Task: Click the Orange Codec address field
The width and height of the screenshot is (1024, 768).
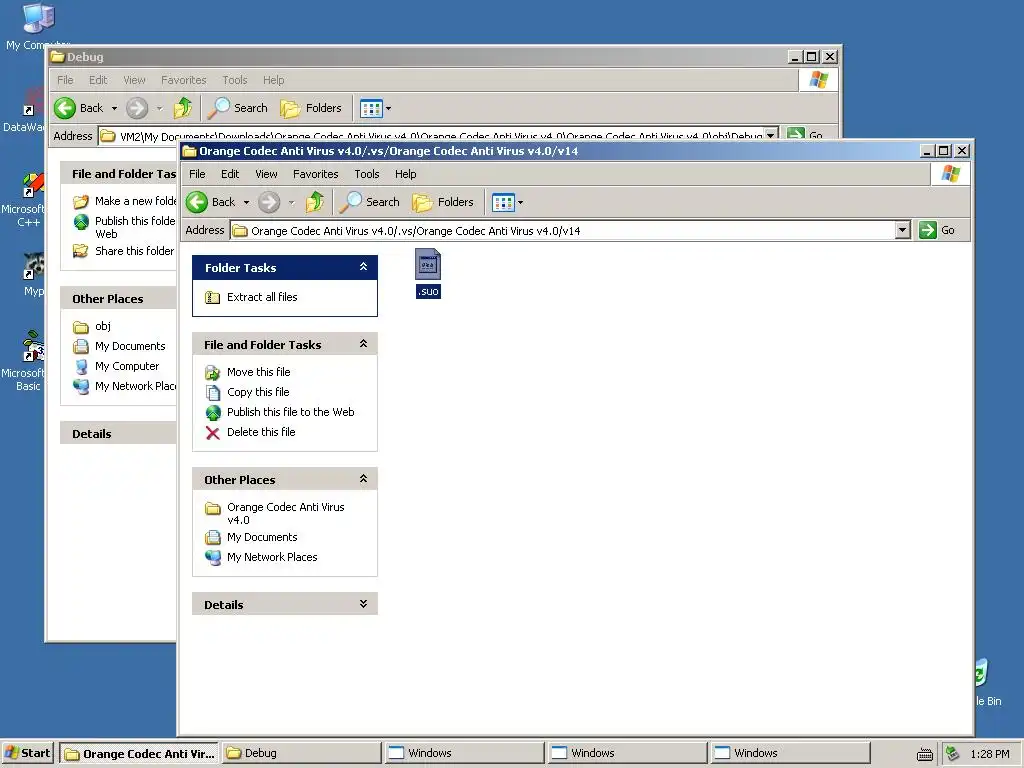Action: coord(564,231)
